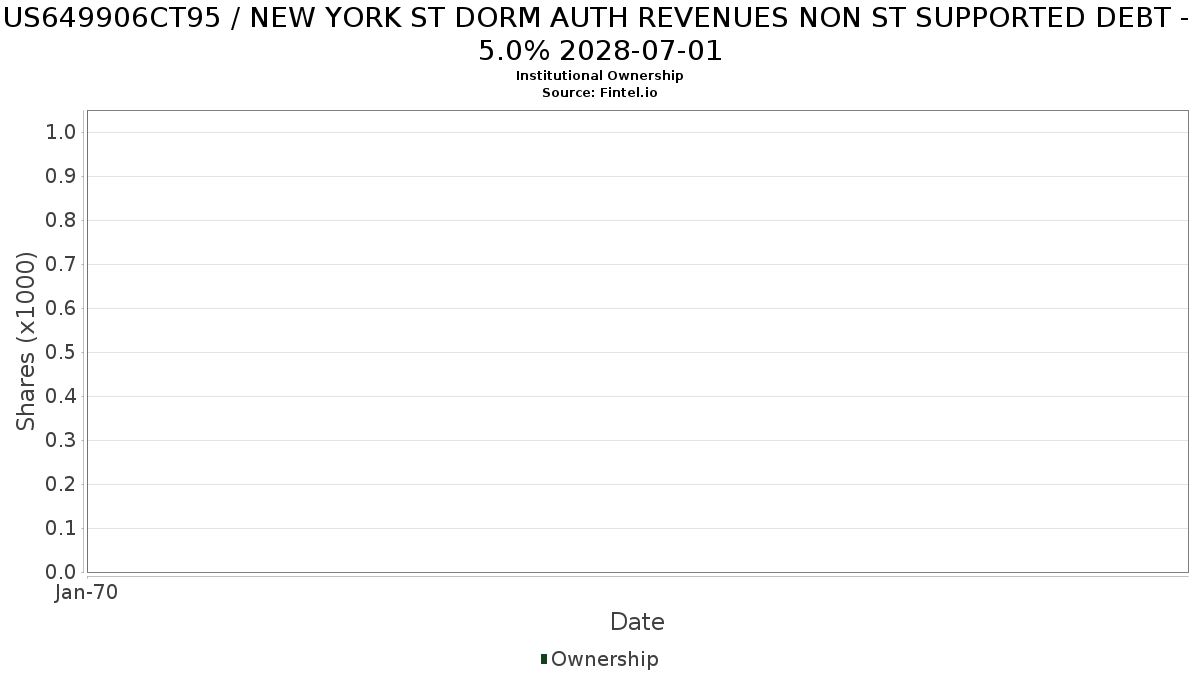Select the 0.2 y-axis tick label
The height and width of the screenshot is (675, 1200).
(x=62, y=485)
